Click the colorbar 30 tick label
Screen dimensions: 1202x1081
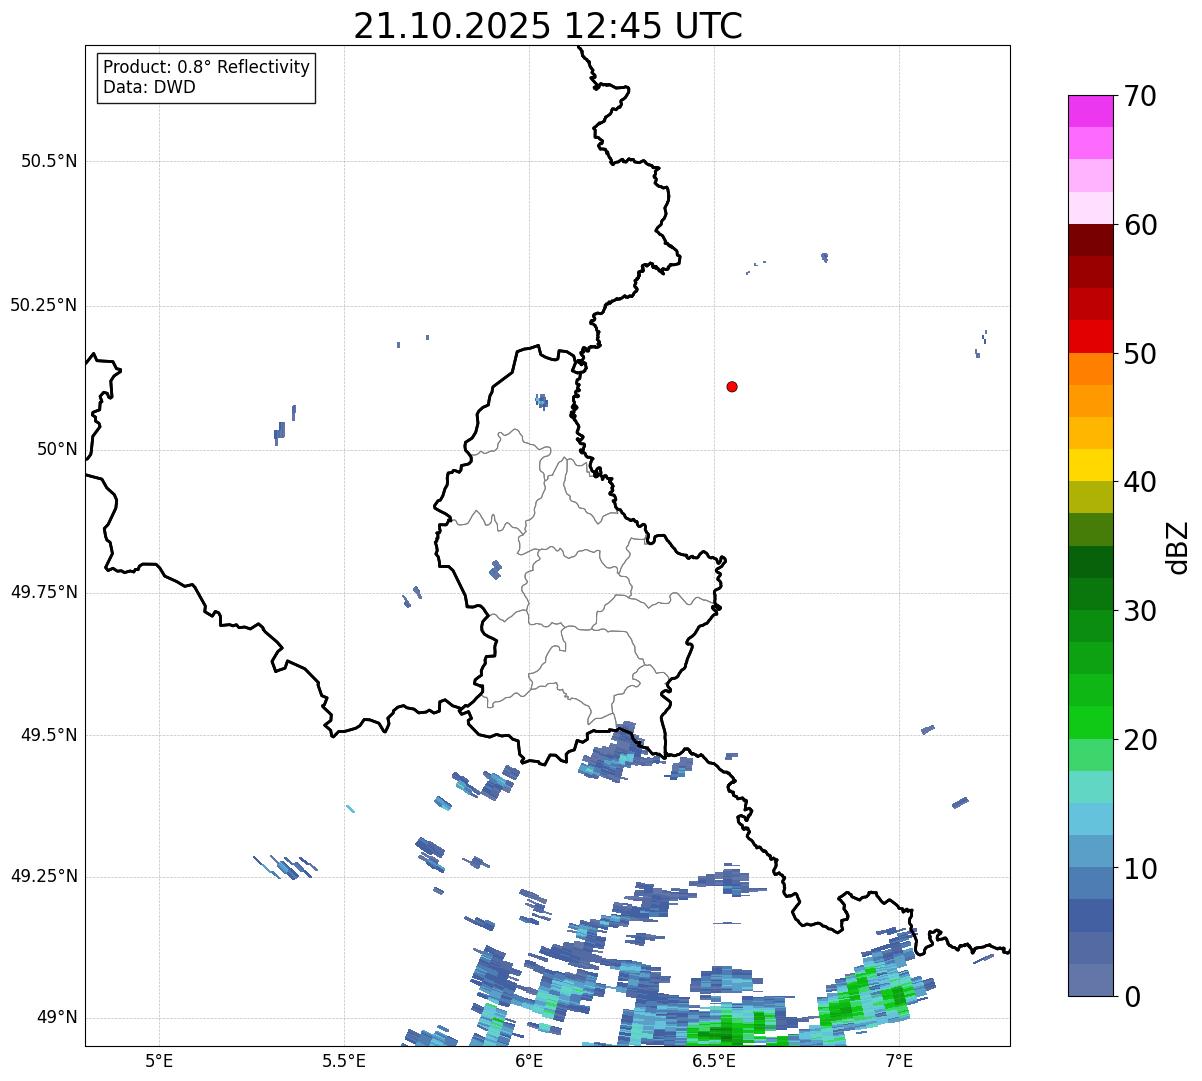coord(1140,611)
